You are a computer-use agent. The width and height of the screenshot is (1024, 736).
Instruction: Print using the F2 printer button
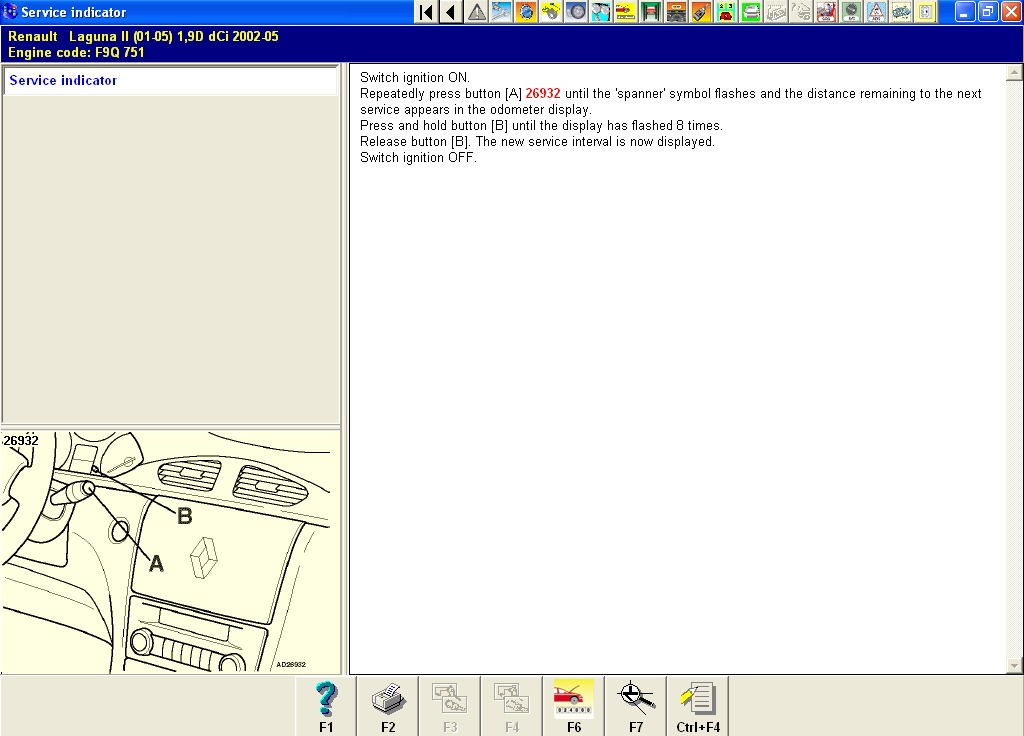[388, 707]
